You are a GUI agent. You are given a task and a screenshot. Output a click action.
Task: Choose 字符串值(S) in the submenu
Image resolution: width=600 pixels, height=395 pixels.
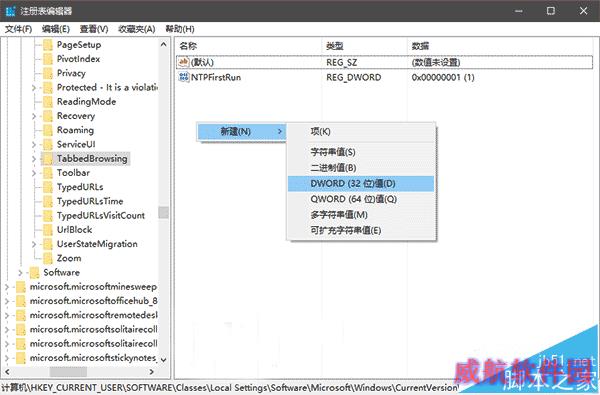tap(361, 152)
